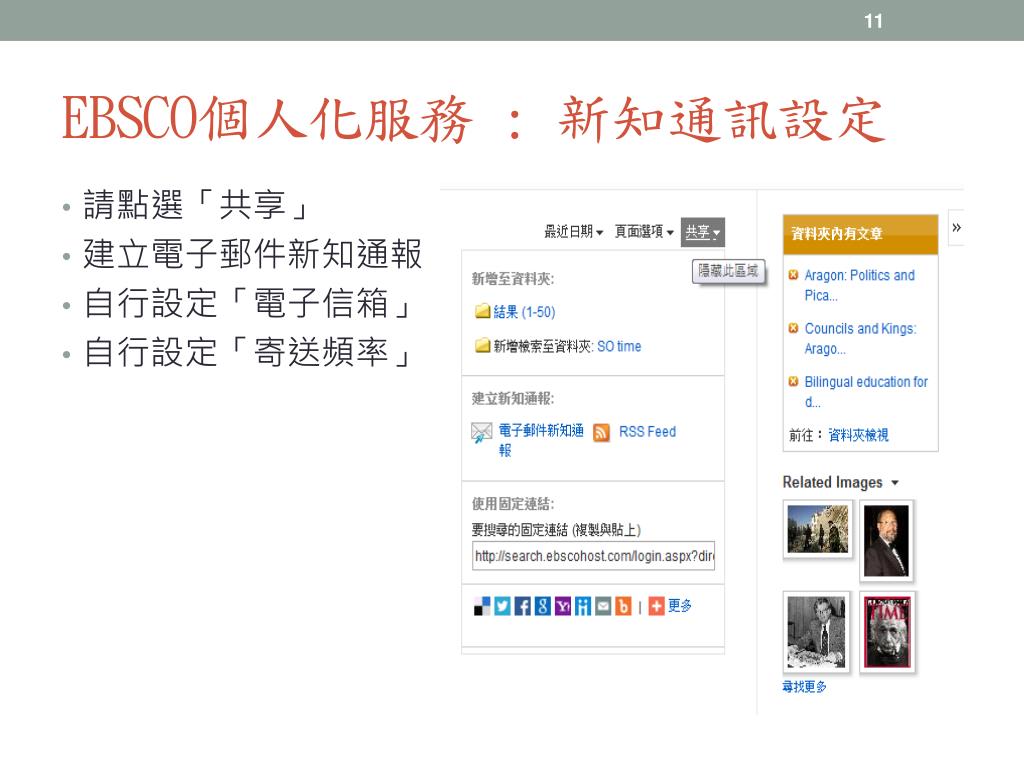Click the 使用固定連結 section label

(x=513, y=504)
